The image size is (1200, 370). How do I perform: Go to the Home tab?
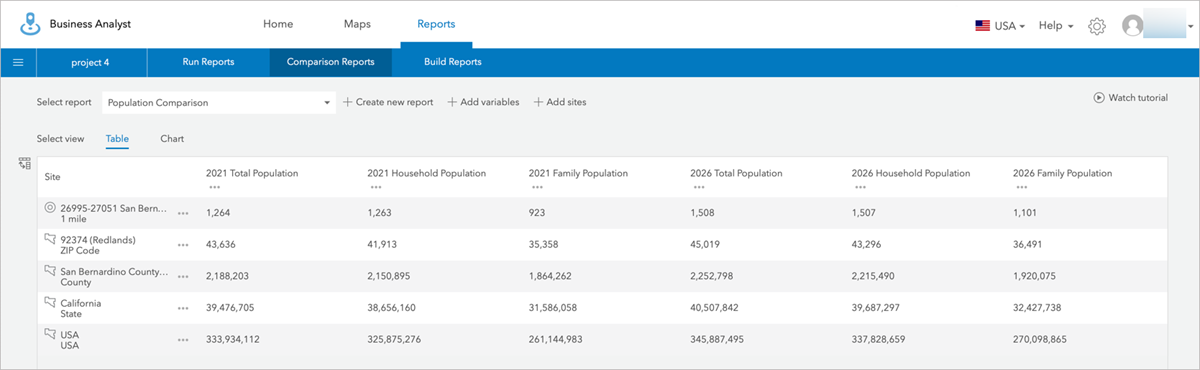278,24
